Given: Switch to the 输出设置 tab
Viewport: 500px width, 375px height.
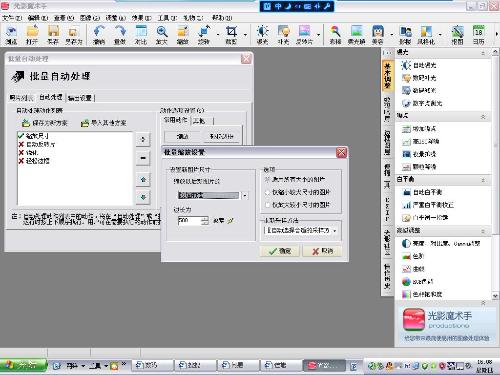Looking at the screenshot, I should pyautogui.click(x=80, y=98).
